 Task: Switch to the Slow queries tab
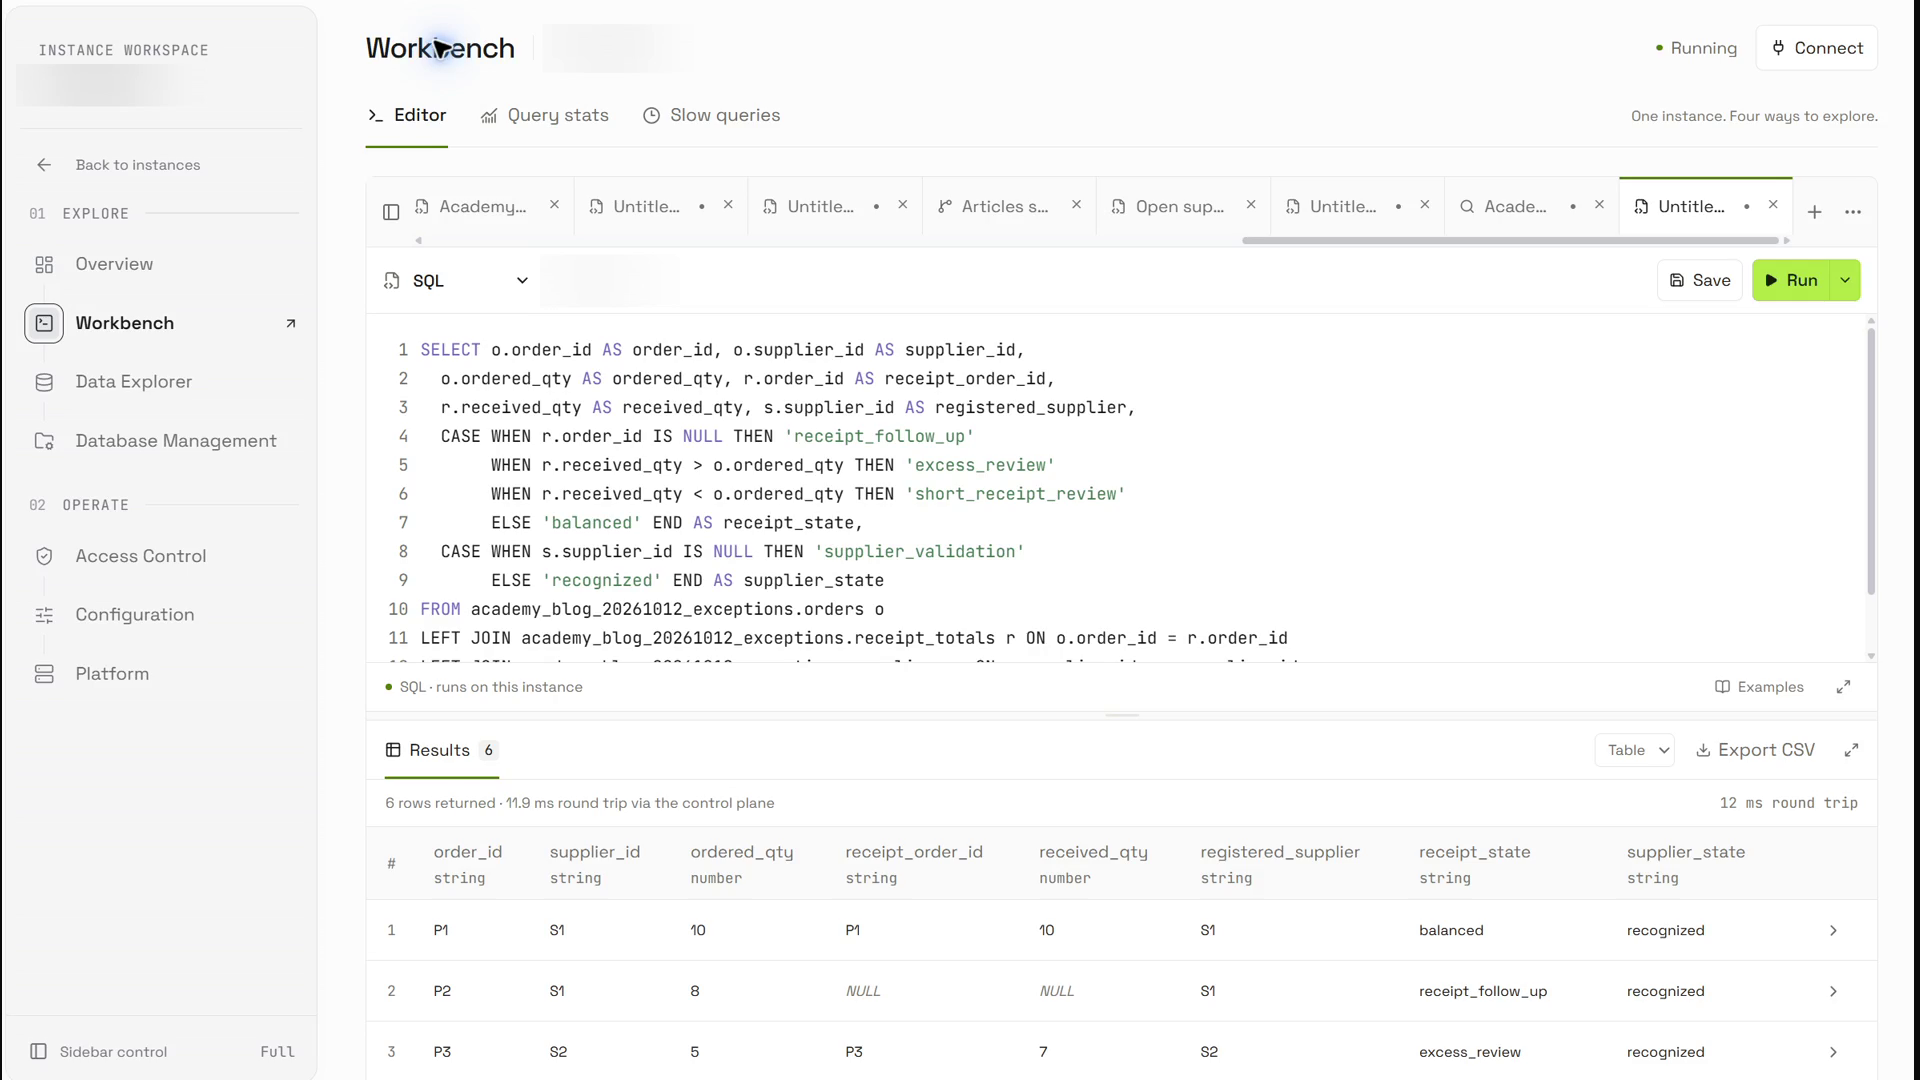point(711,116)
